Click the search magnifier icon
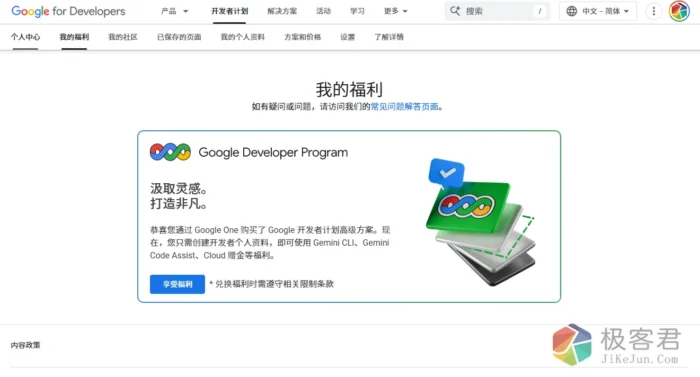This screenshot has height=377, width=700. pos(455,11)
